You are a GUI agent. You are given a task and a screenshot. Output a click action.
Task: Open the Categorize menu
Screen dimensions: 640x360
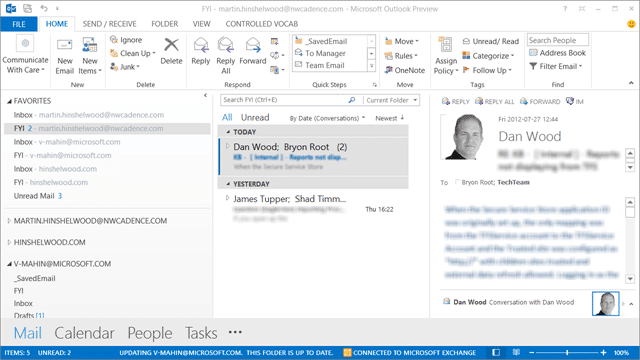click(x=488, y=56)
